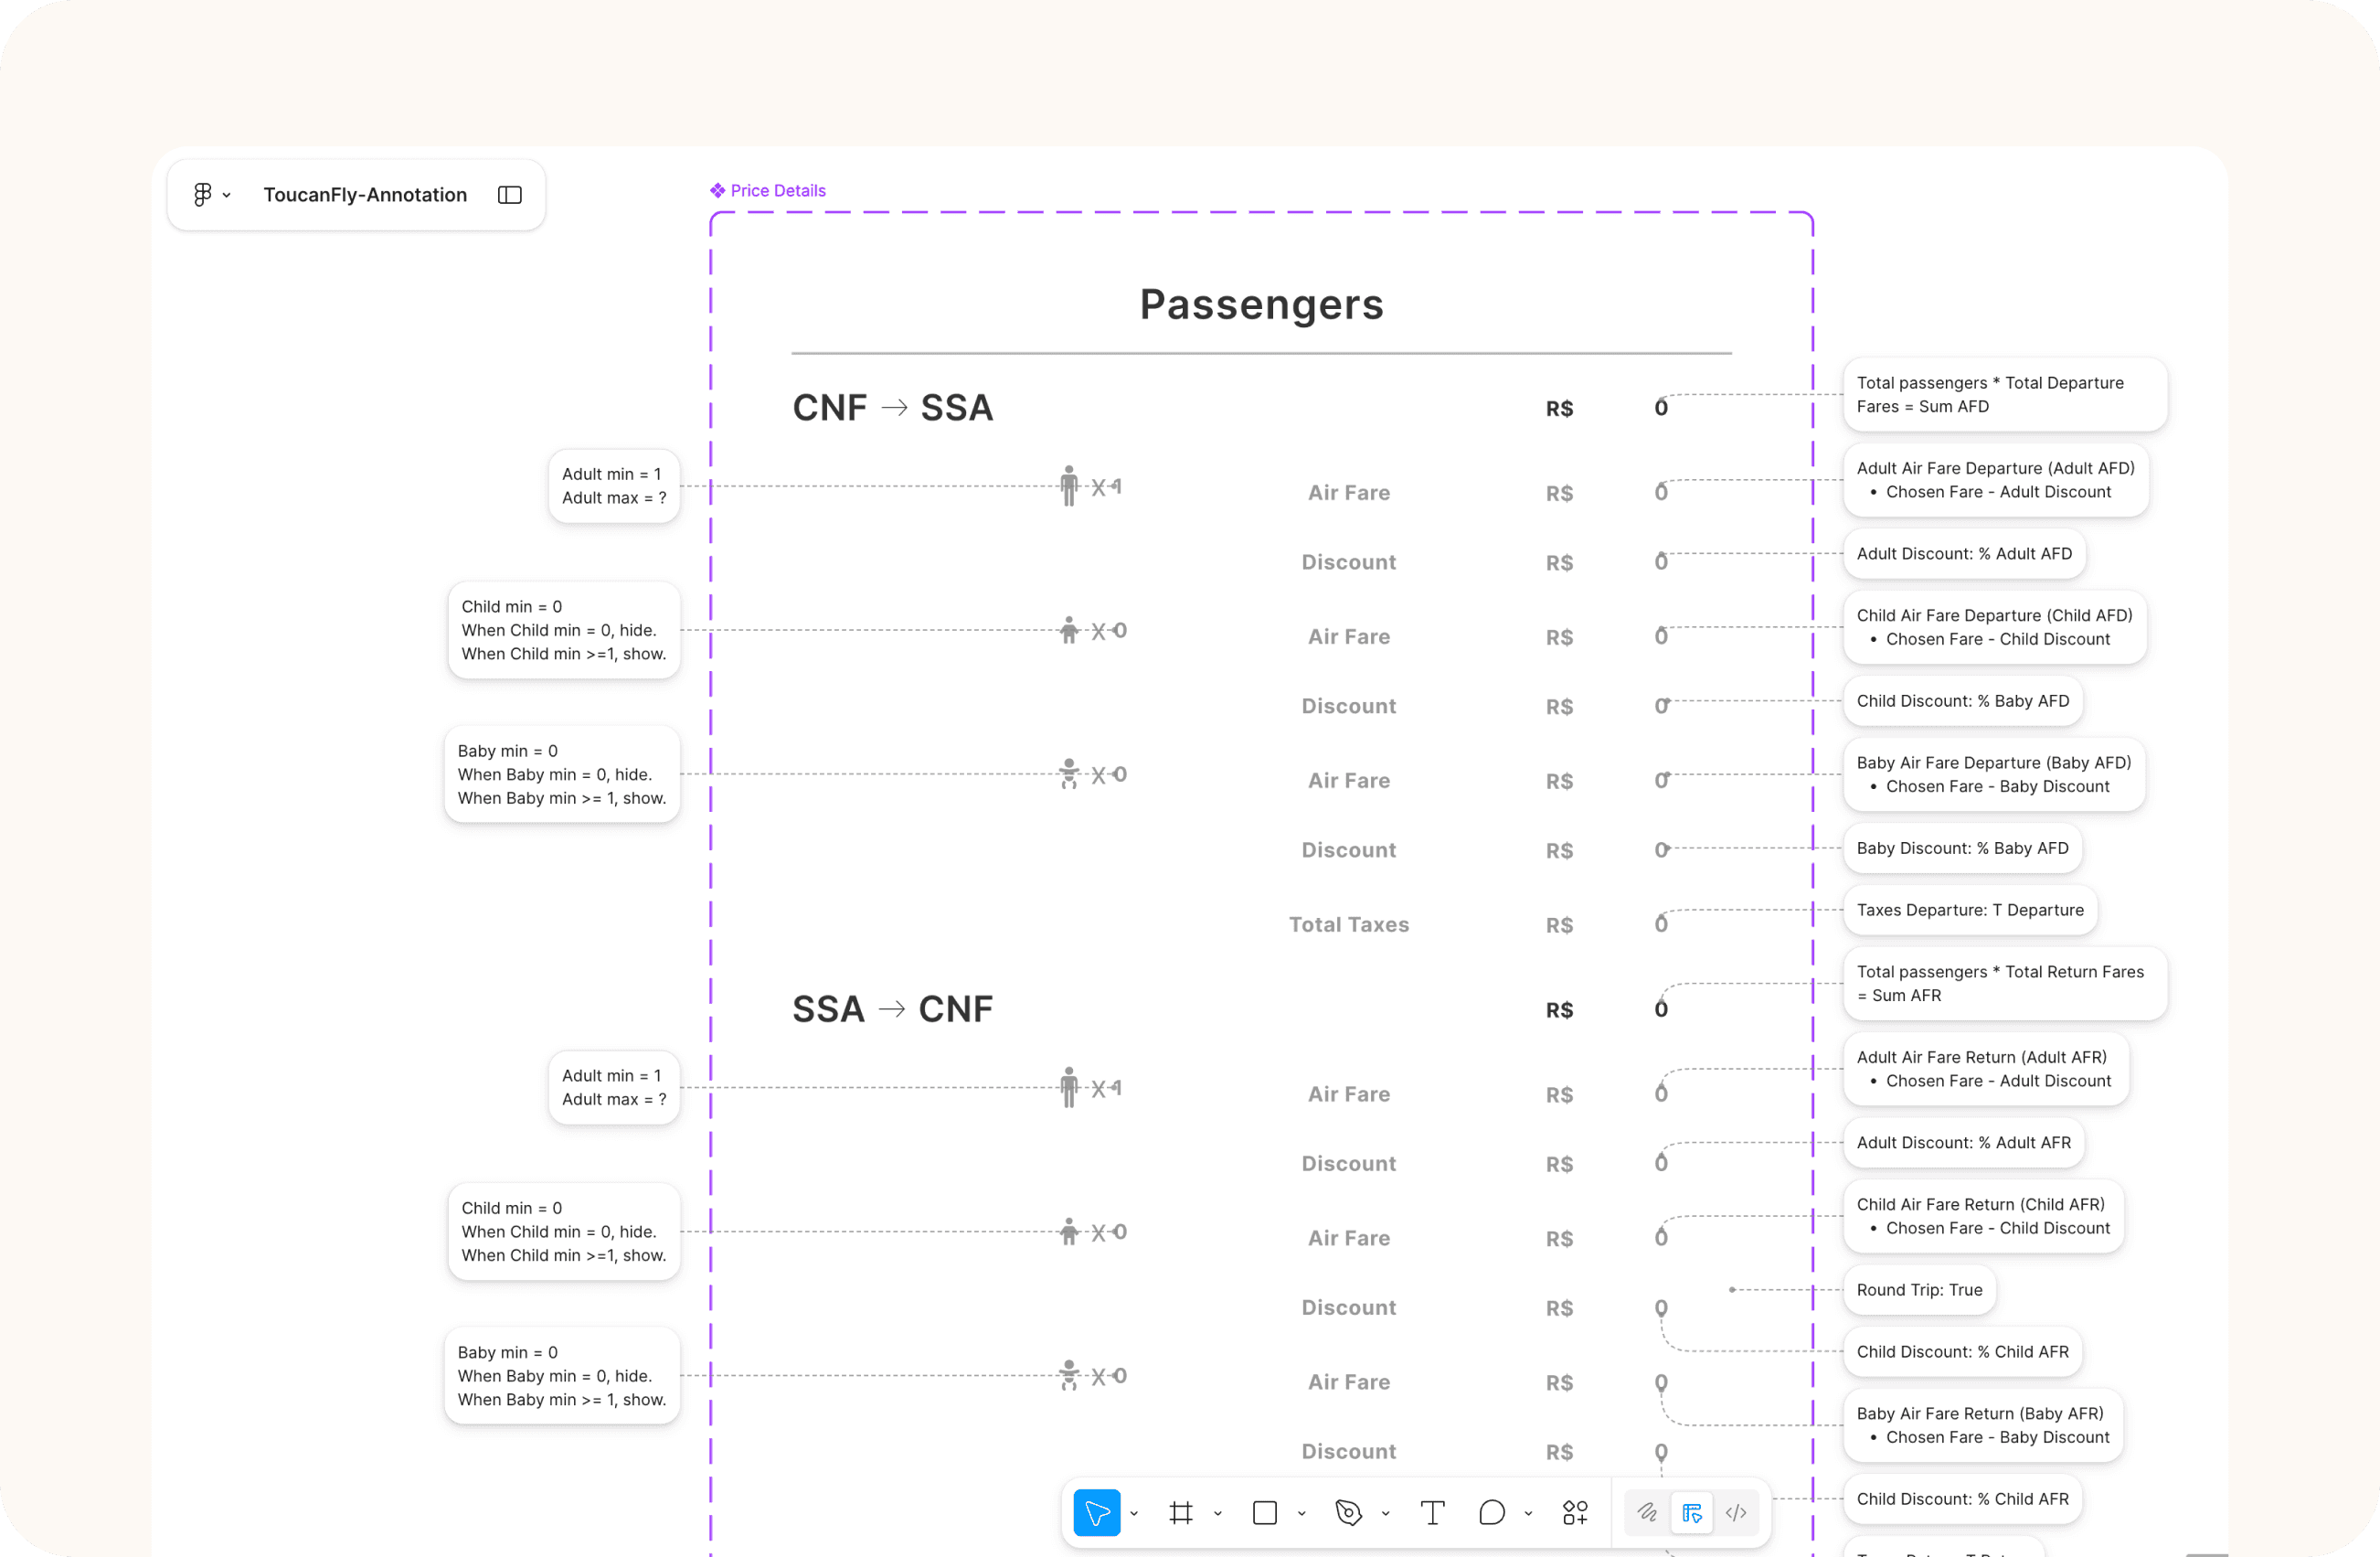2380x1557 pixels.
Task: Switch to Dev Mode code toggle
Action: [1736, 1513]
